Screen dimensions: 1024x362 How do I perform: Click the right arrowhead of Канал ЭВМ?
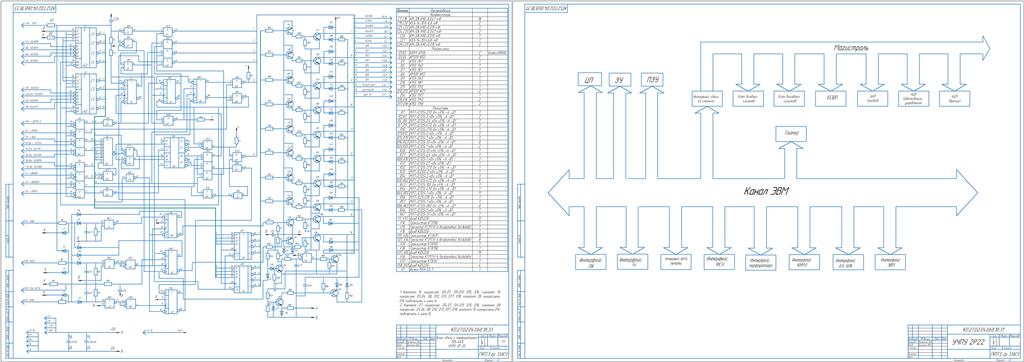[x=966, y=191]
